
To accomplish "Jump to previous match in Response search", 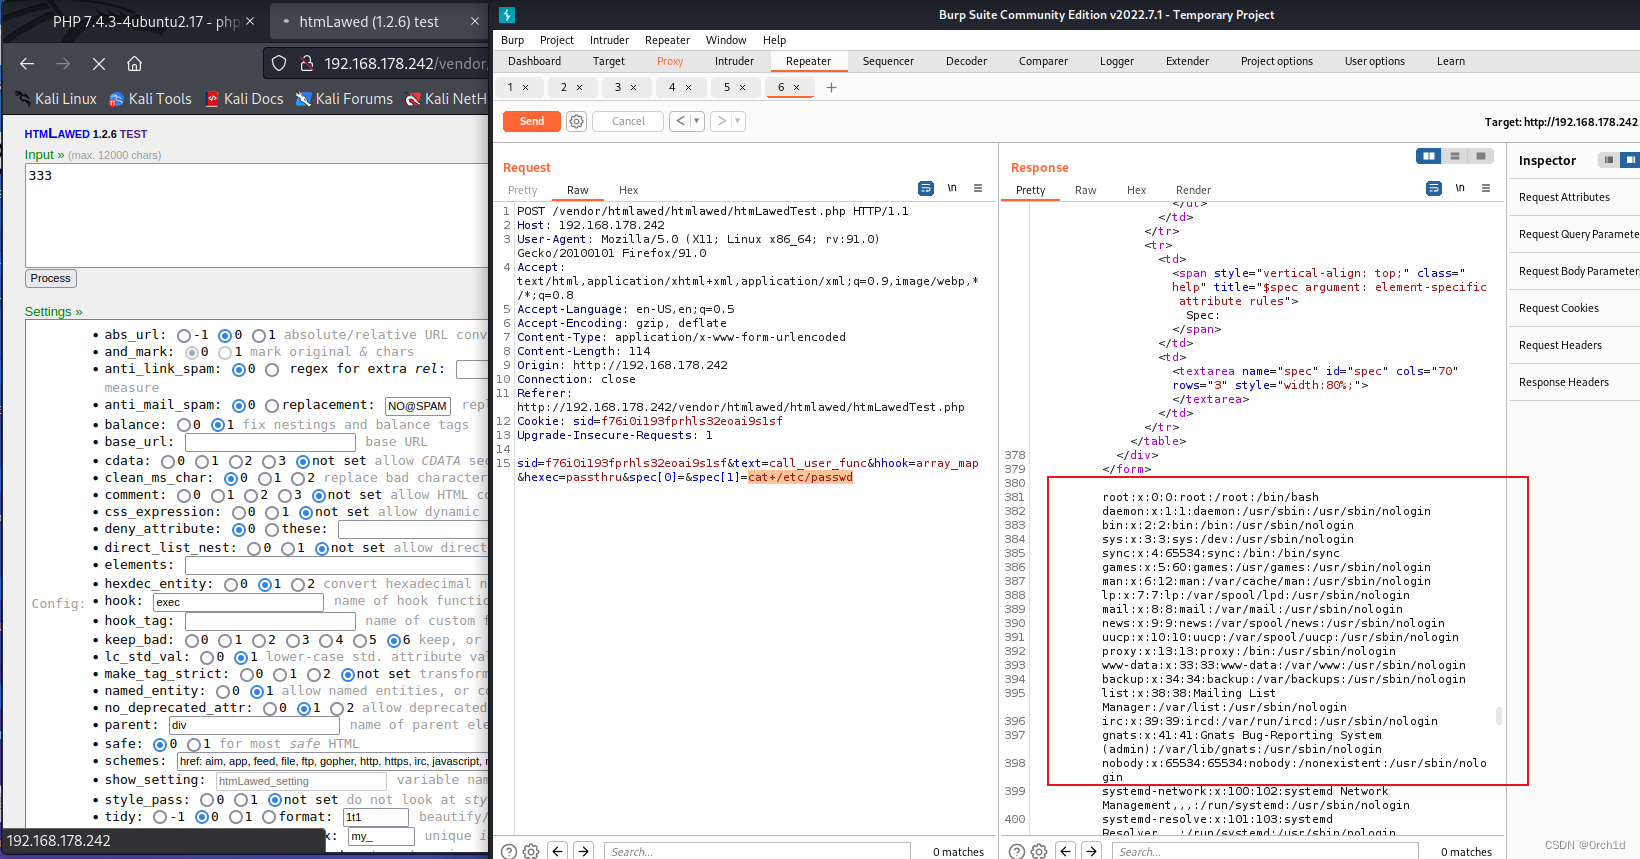I will pos(1066,851).
